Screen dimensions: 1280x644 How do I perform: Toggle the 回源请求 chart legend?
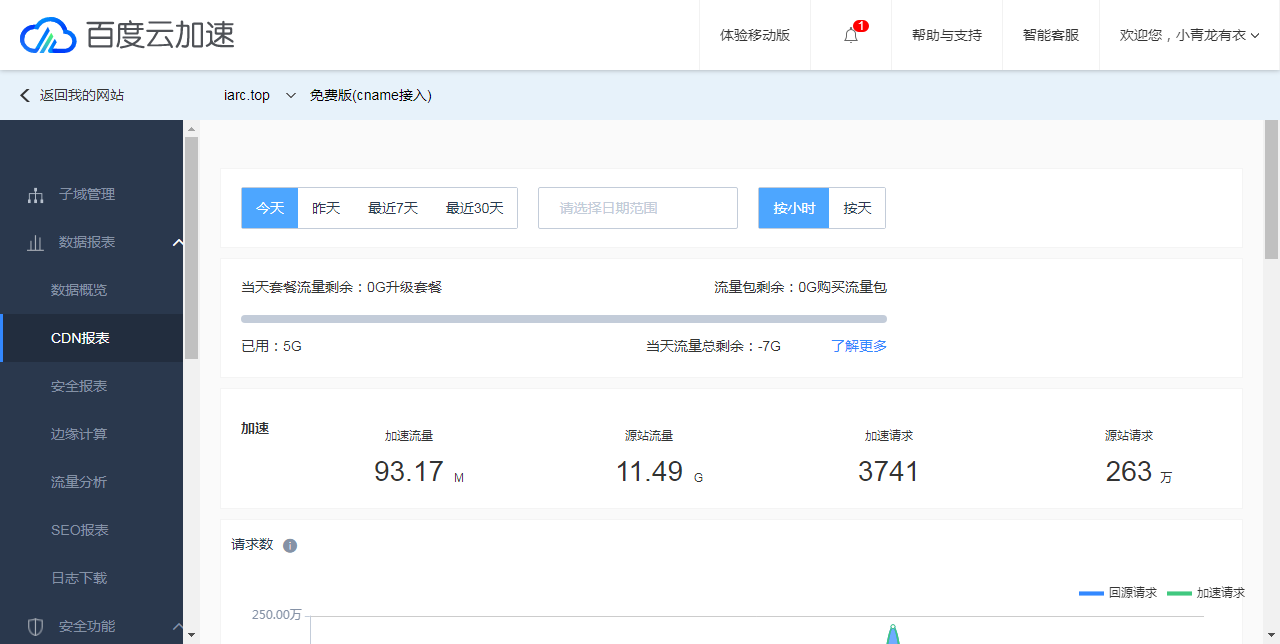click(x=1118, y=593)
